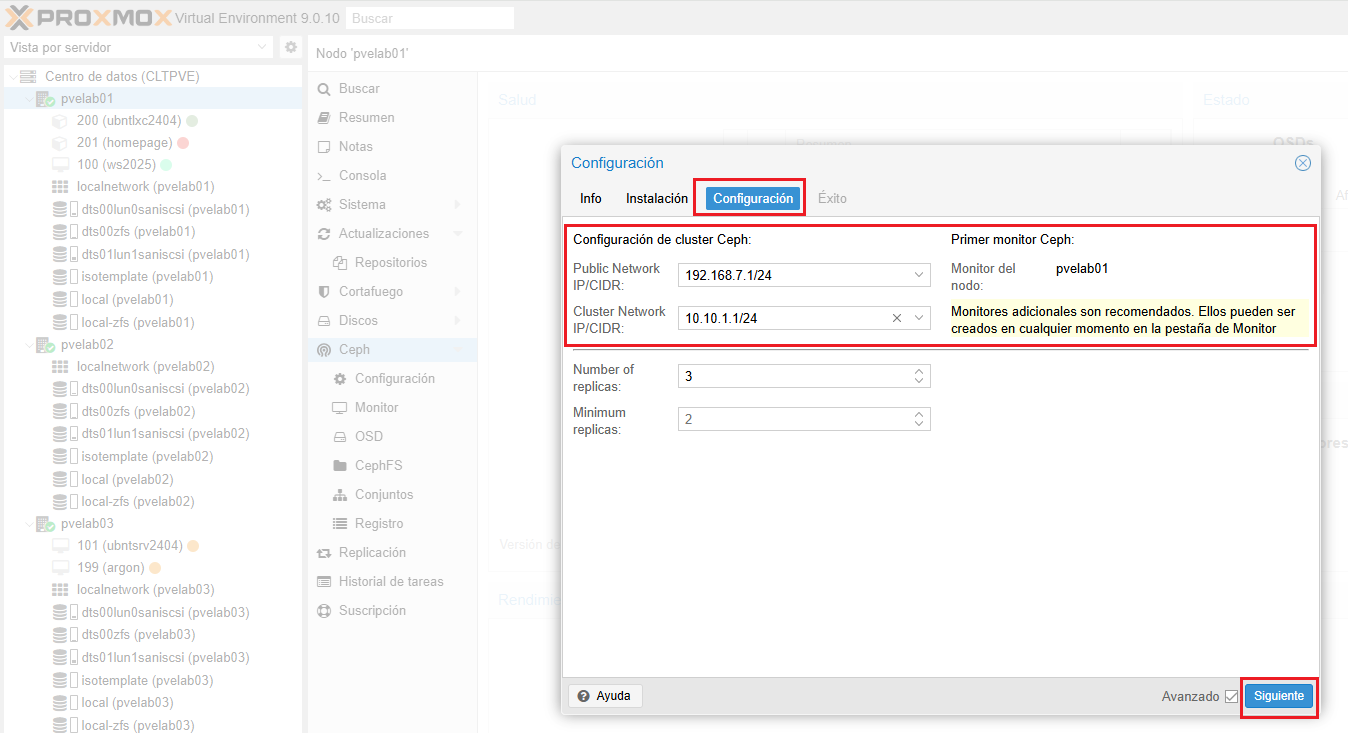
Task: Close the Configuración dialog
Action: tap(1303, 163)
